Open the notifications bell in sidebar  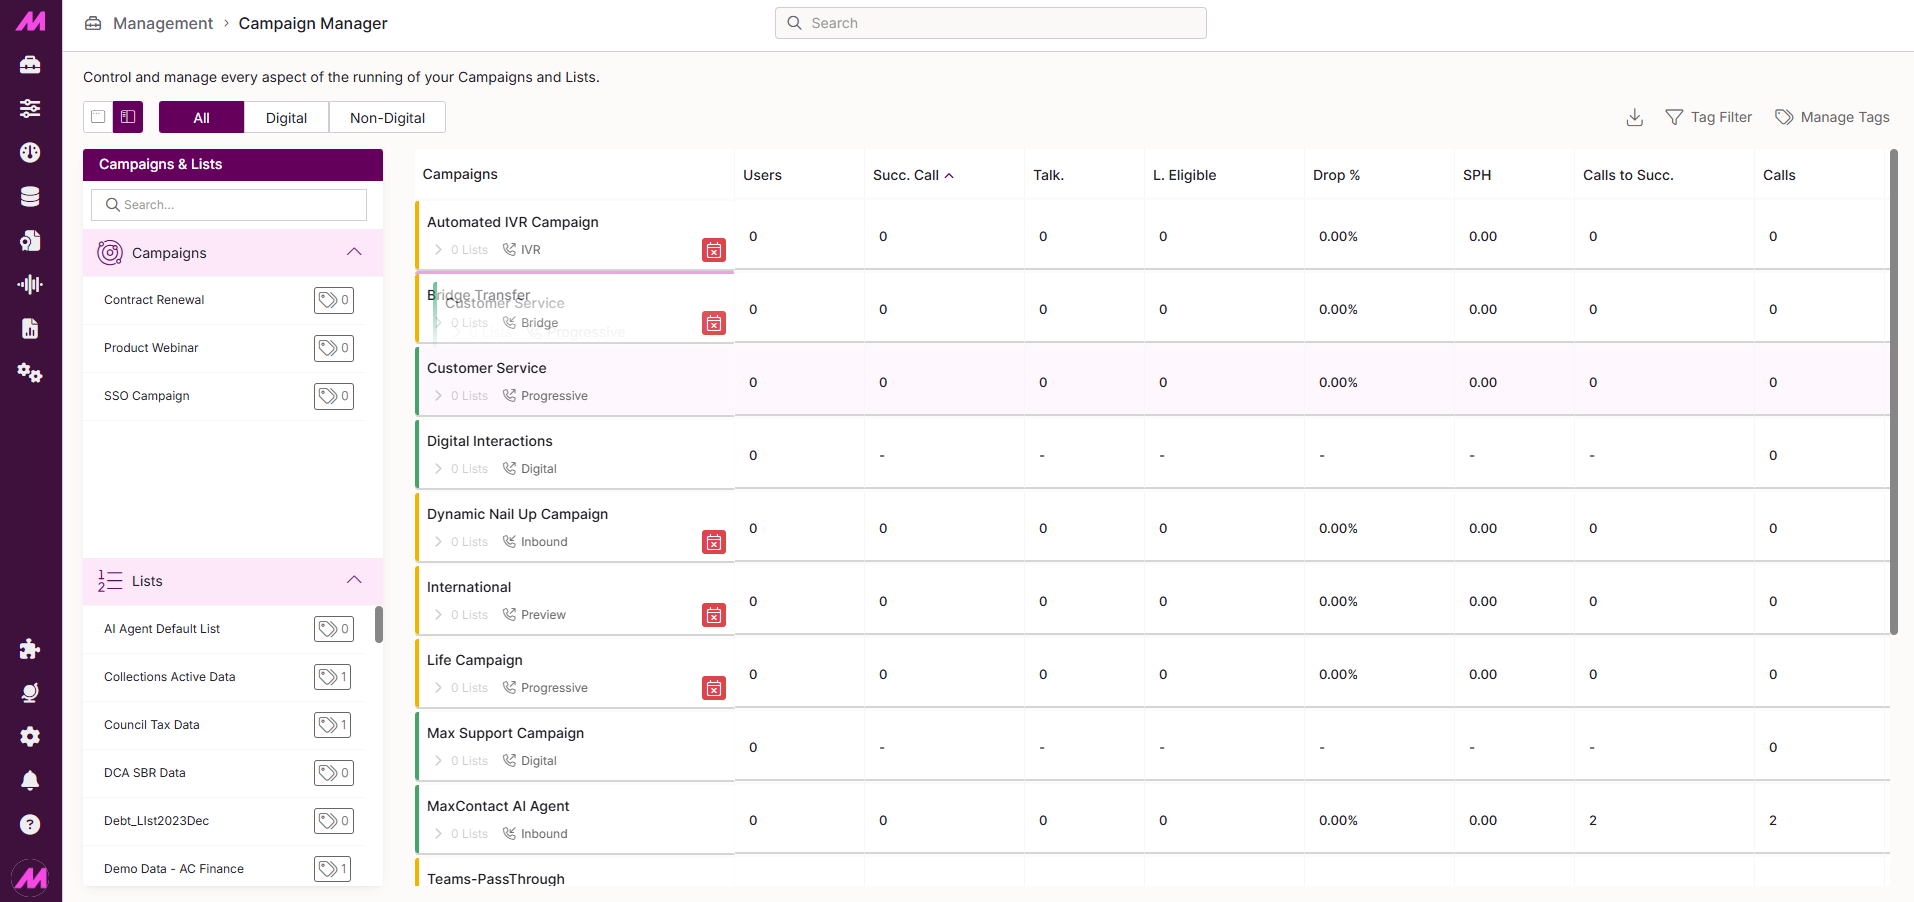[30, 780]
